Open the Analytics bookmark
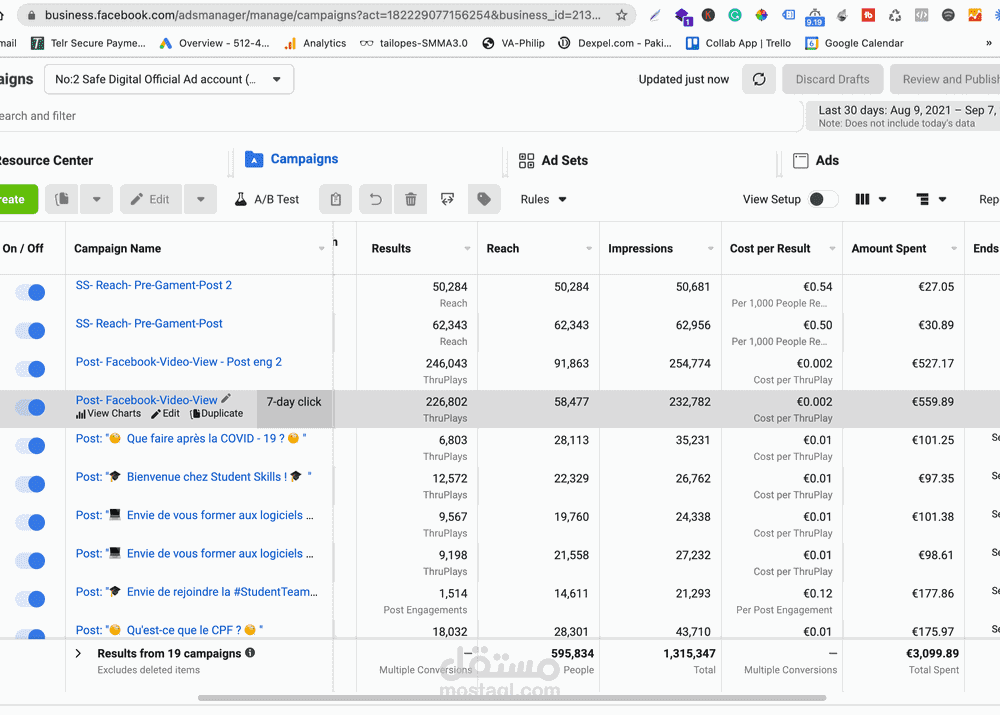1000x715 pixels. pyautogui.click(x=315, y=43)
